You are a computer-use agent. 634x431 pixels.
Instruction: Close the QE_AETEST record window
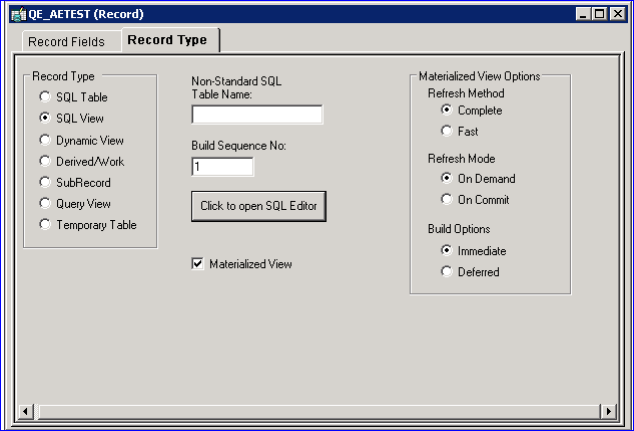coord(618,14)
